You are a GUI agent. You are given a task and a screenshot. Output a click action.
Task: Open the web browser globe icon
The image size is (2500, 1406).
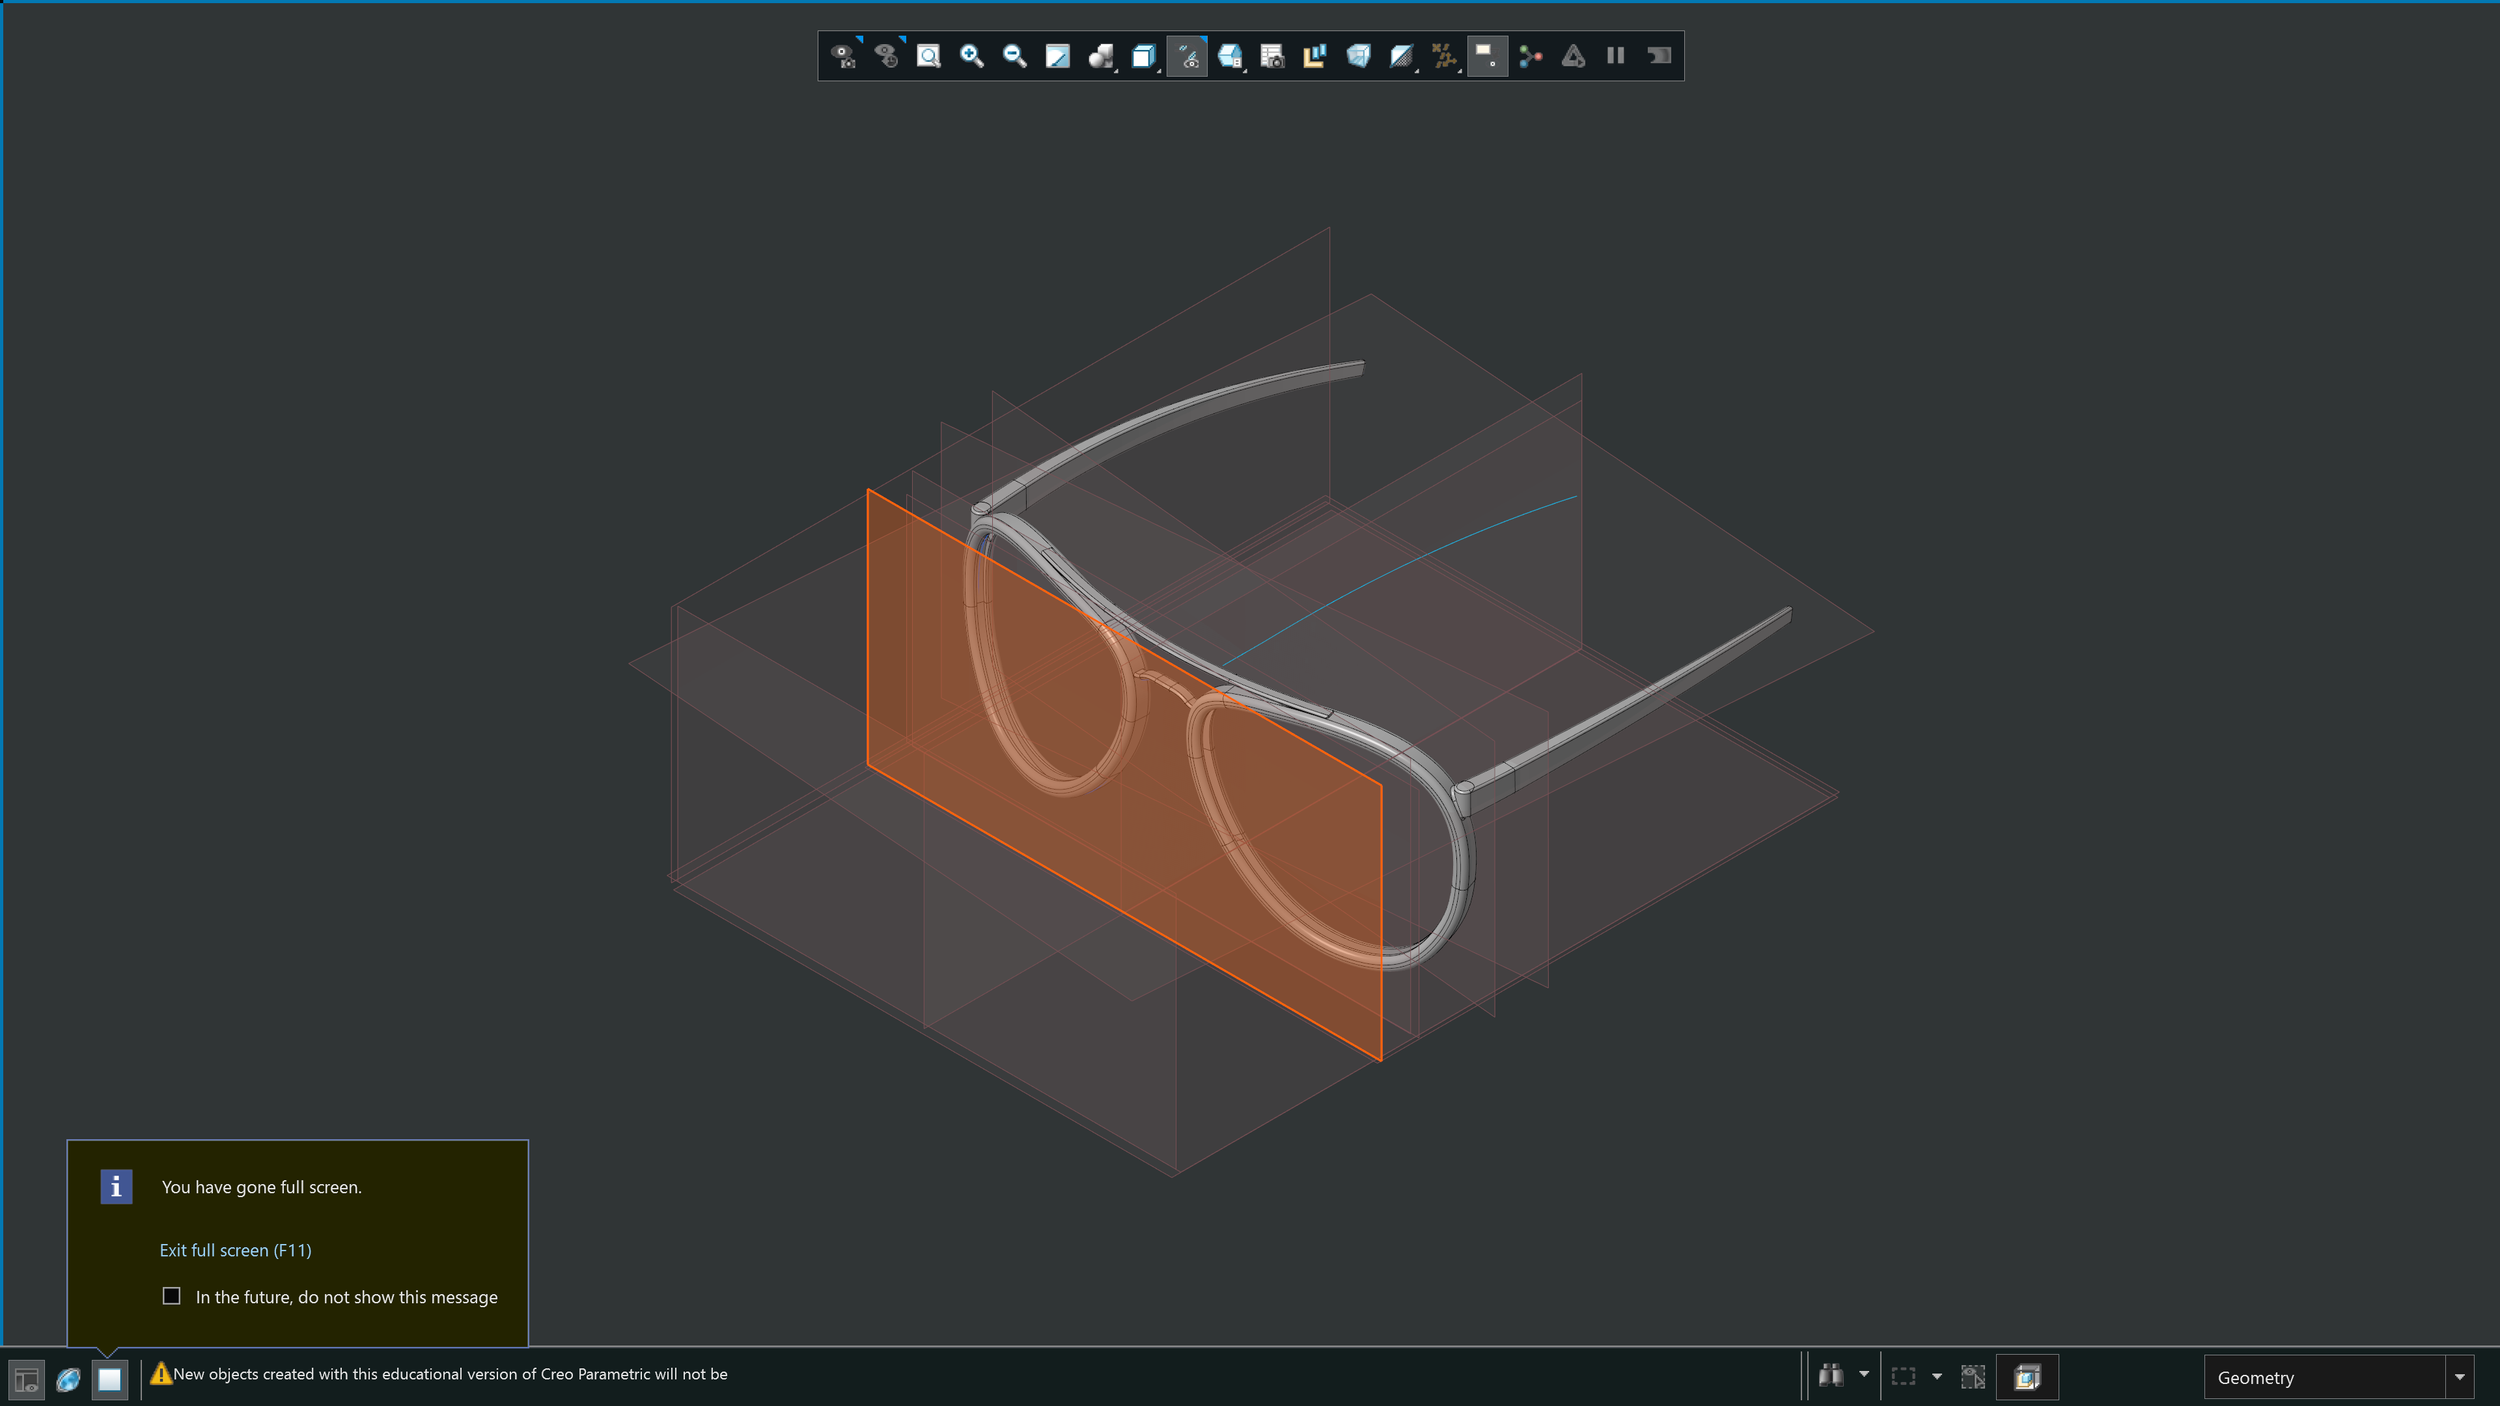pyautogui.click(x=69, y=1380)
